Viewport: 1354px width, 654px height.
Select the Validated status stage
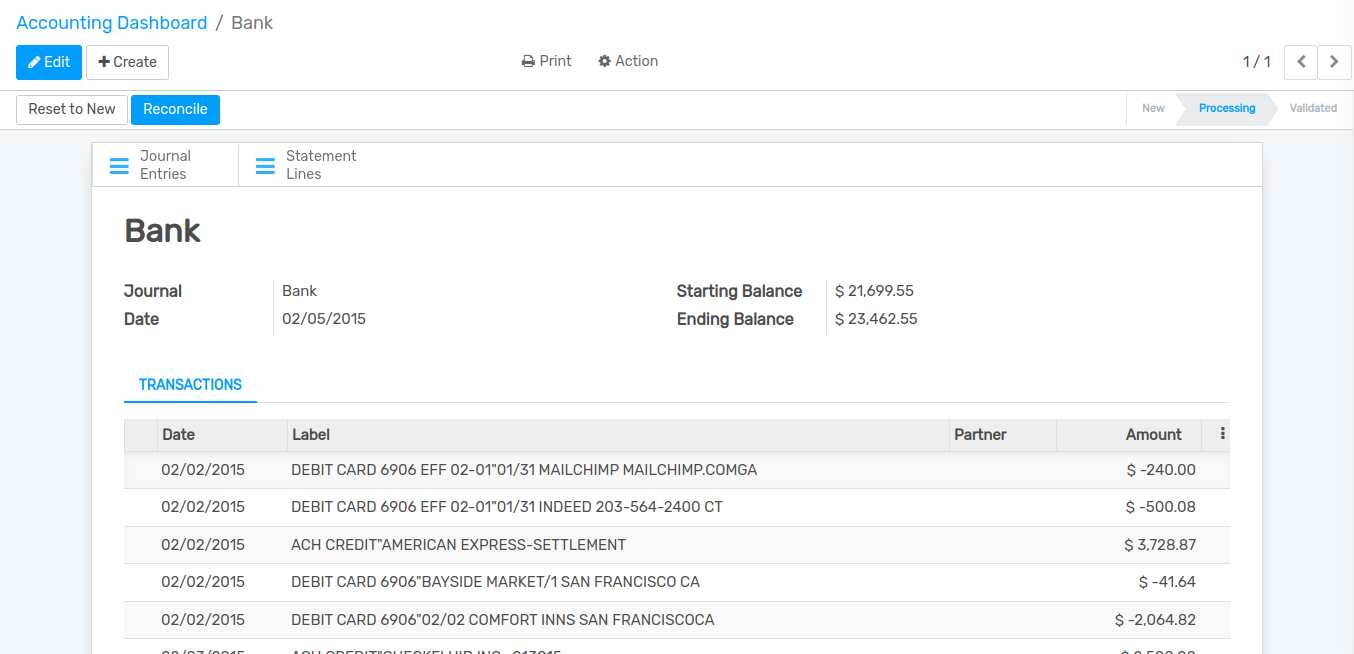pyautogui.click(x=1312, y=108)
